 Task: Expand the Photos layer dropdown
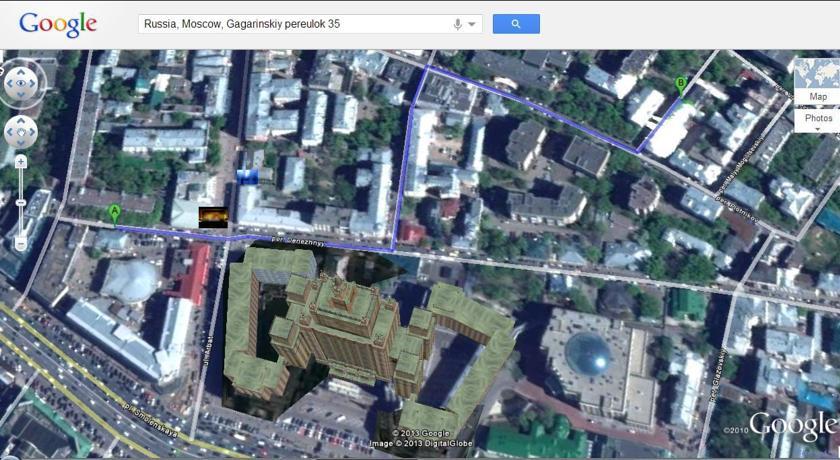pos(818,121)
